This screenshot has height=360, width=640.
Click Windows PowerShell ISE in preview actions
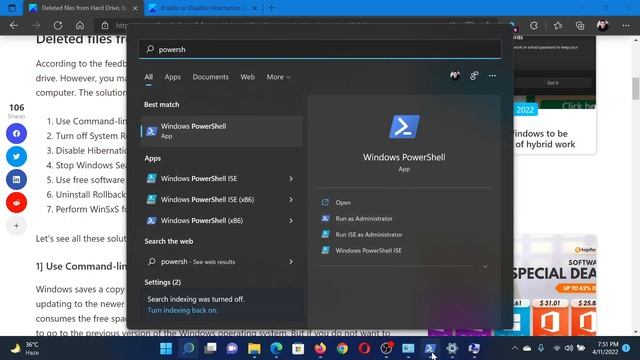368,251
